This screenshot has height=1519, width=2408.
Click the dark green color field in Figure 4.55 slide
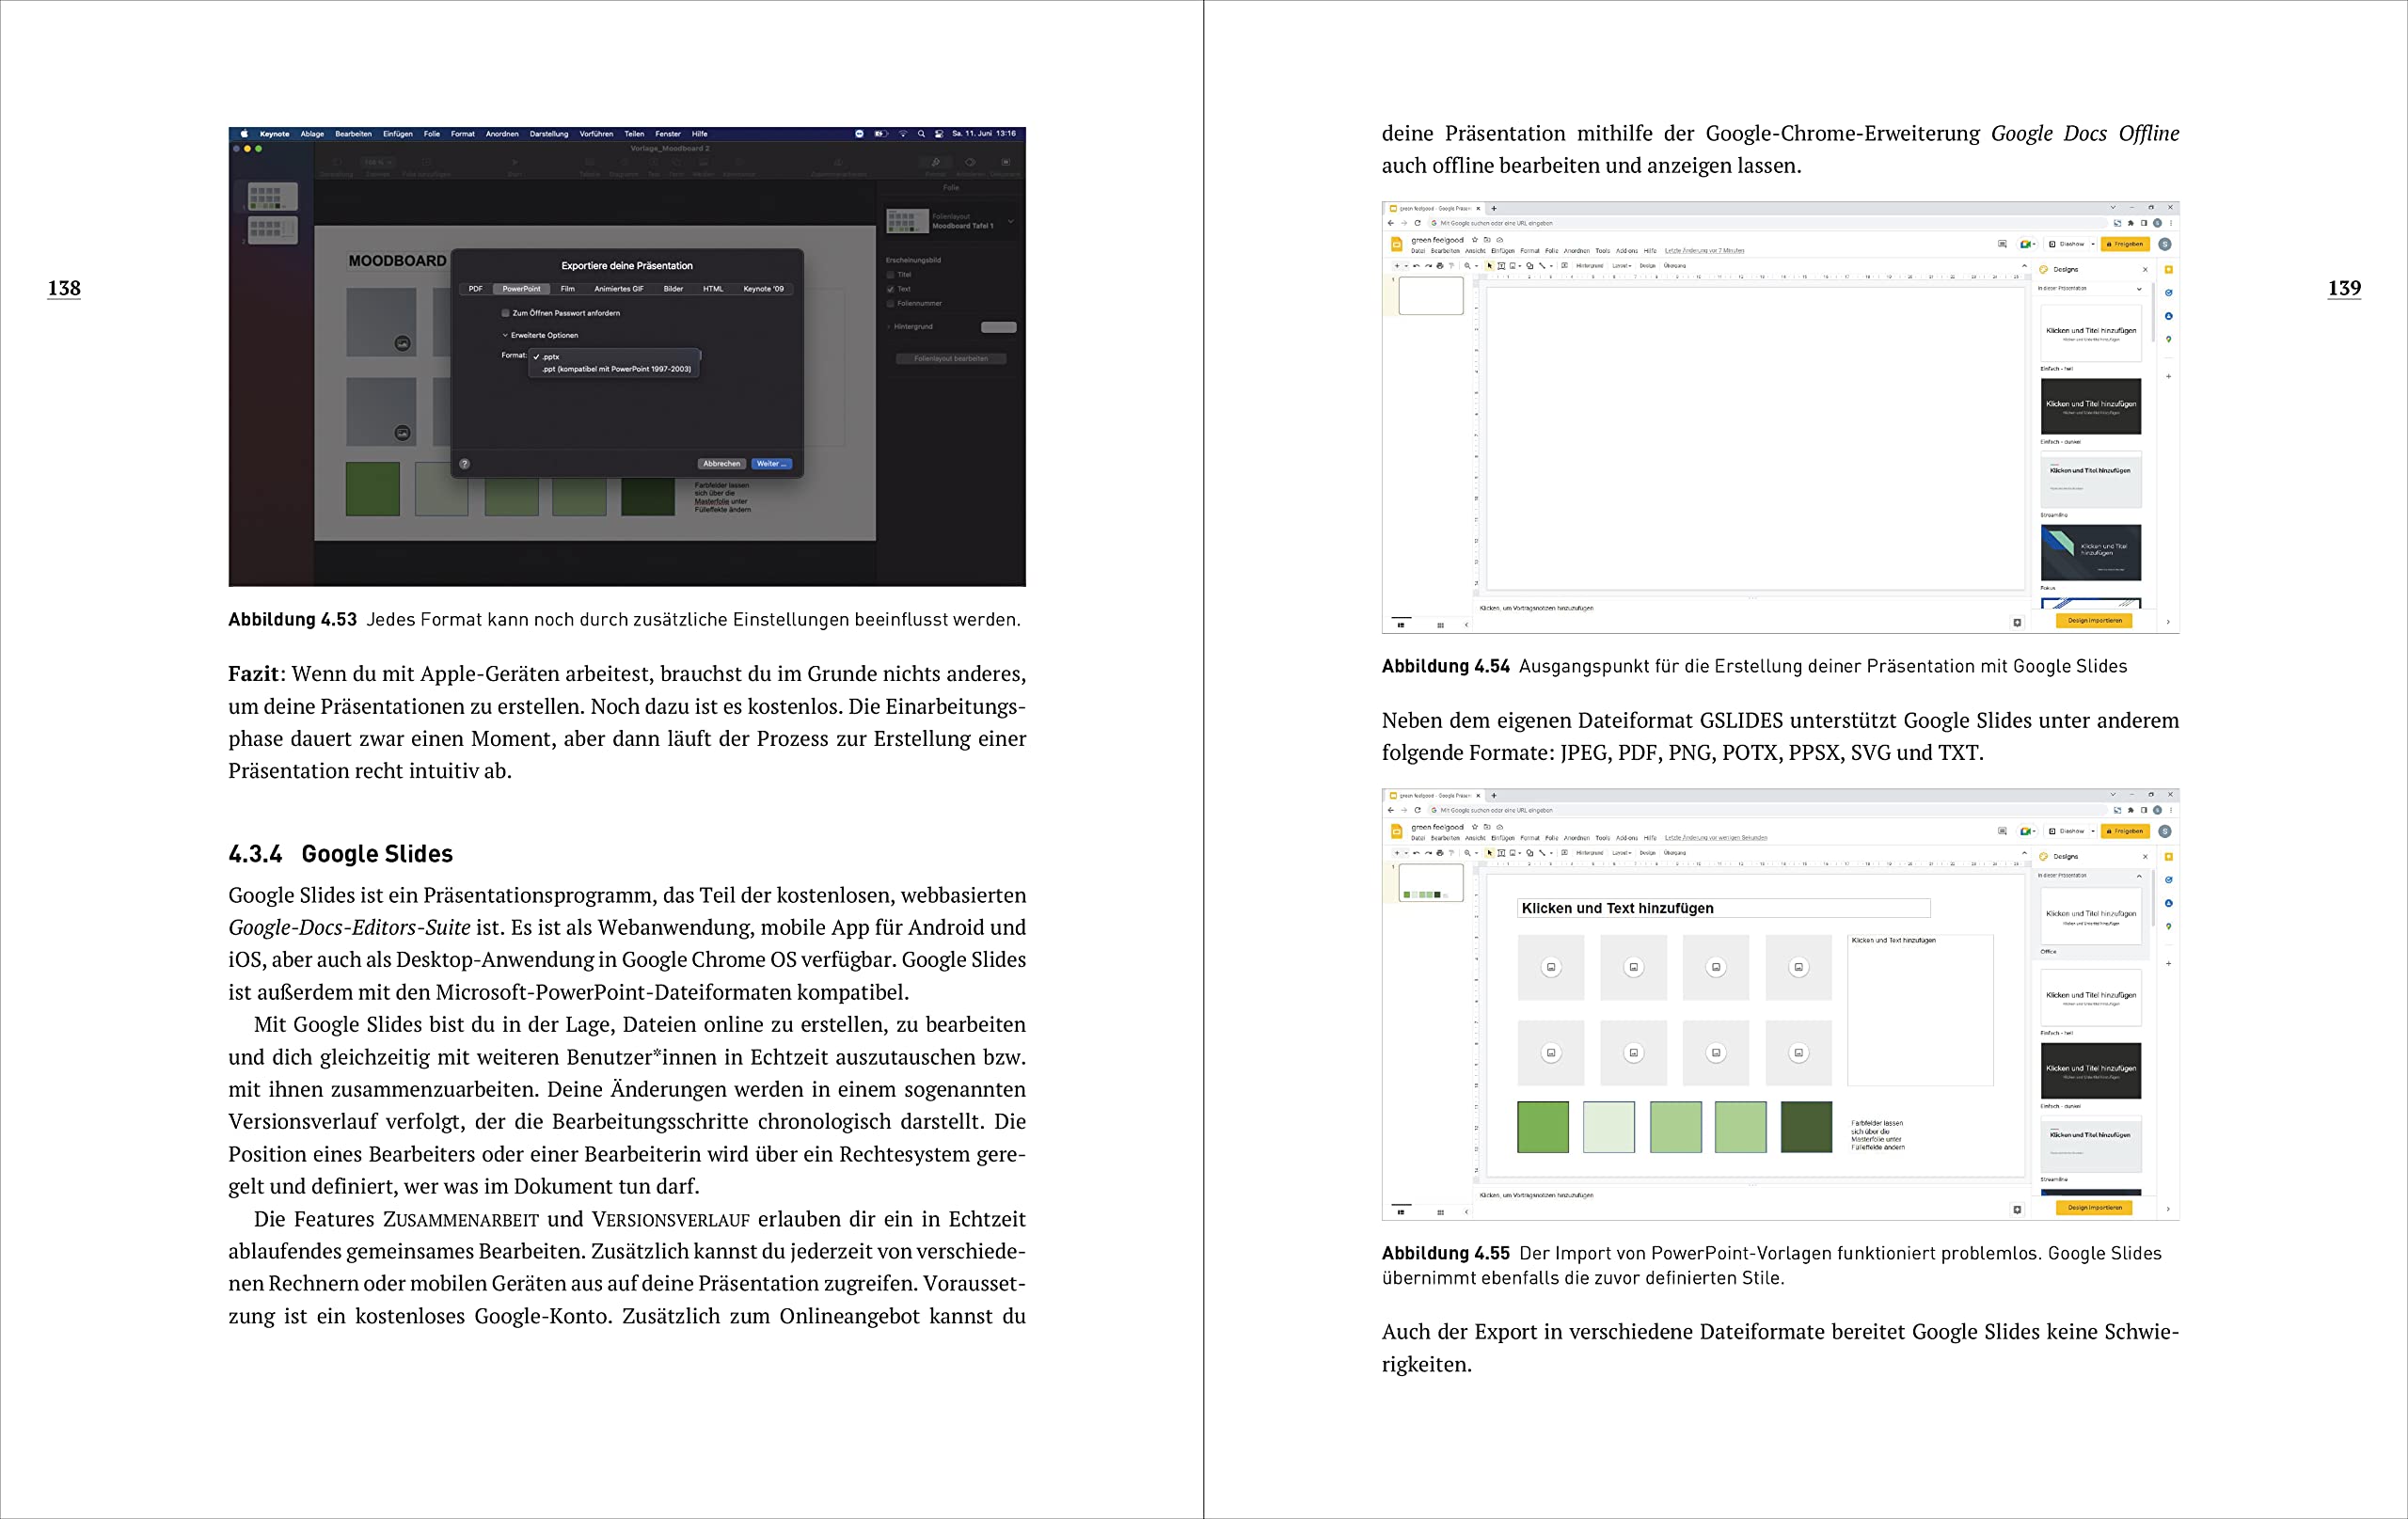pyautogui.click(x=1806, y=1127)
